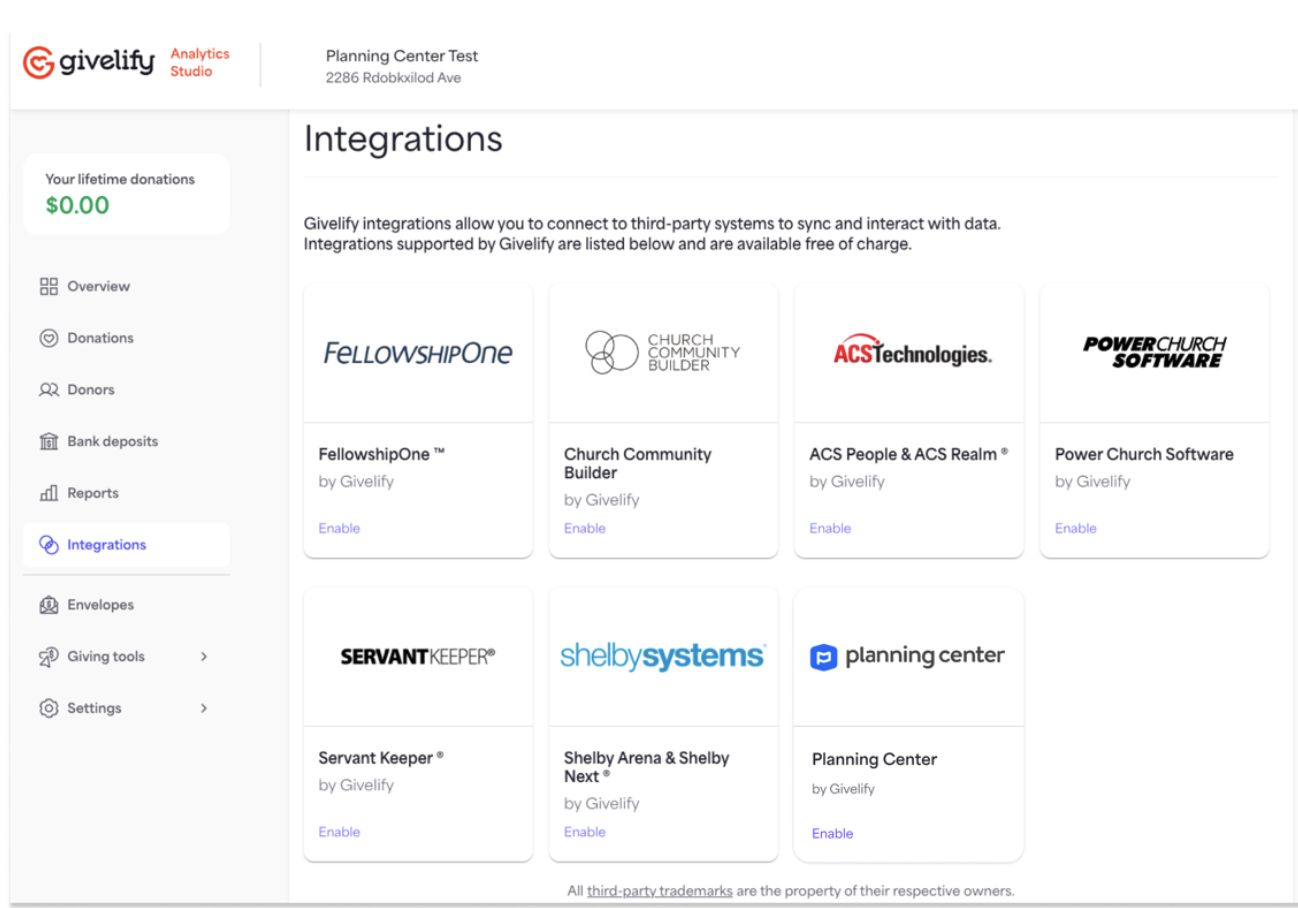Click the $0.00 lifetime donations amount
1298x908 pixels.
click(x=78, y=206)
